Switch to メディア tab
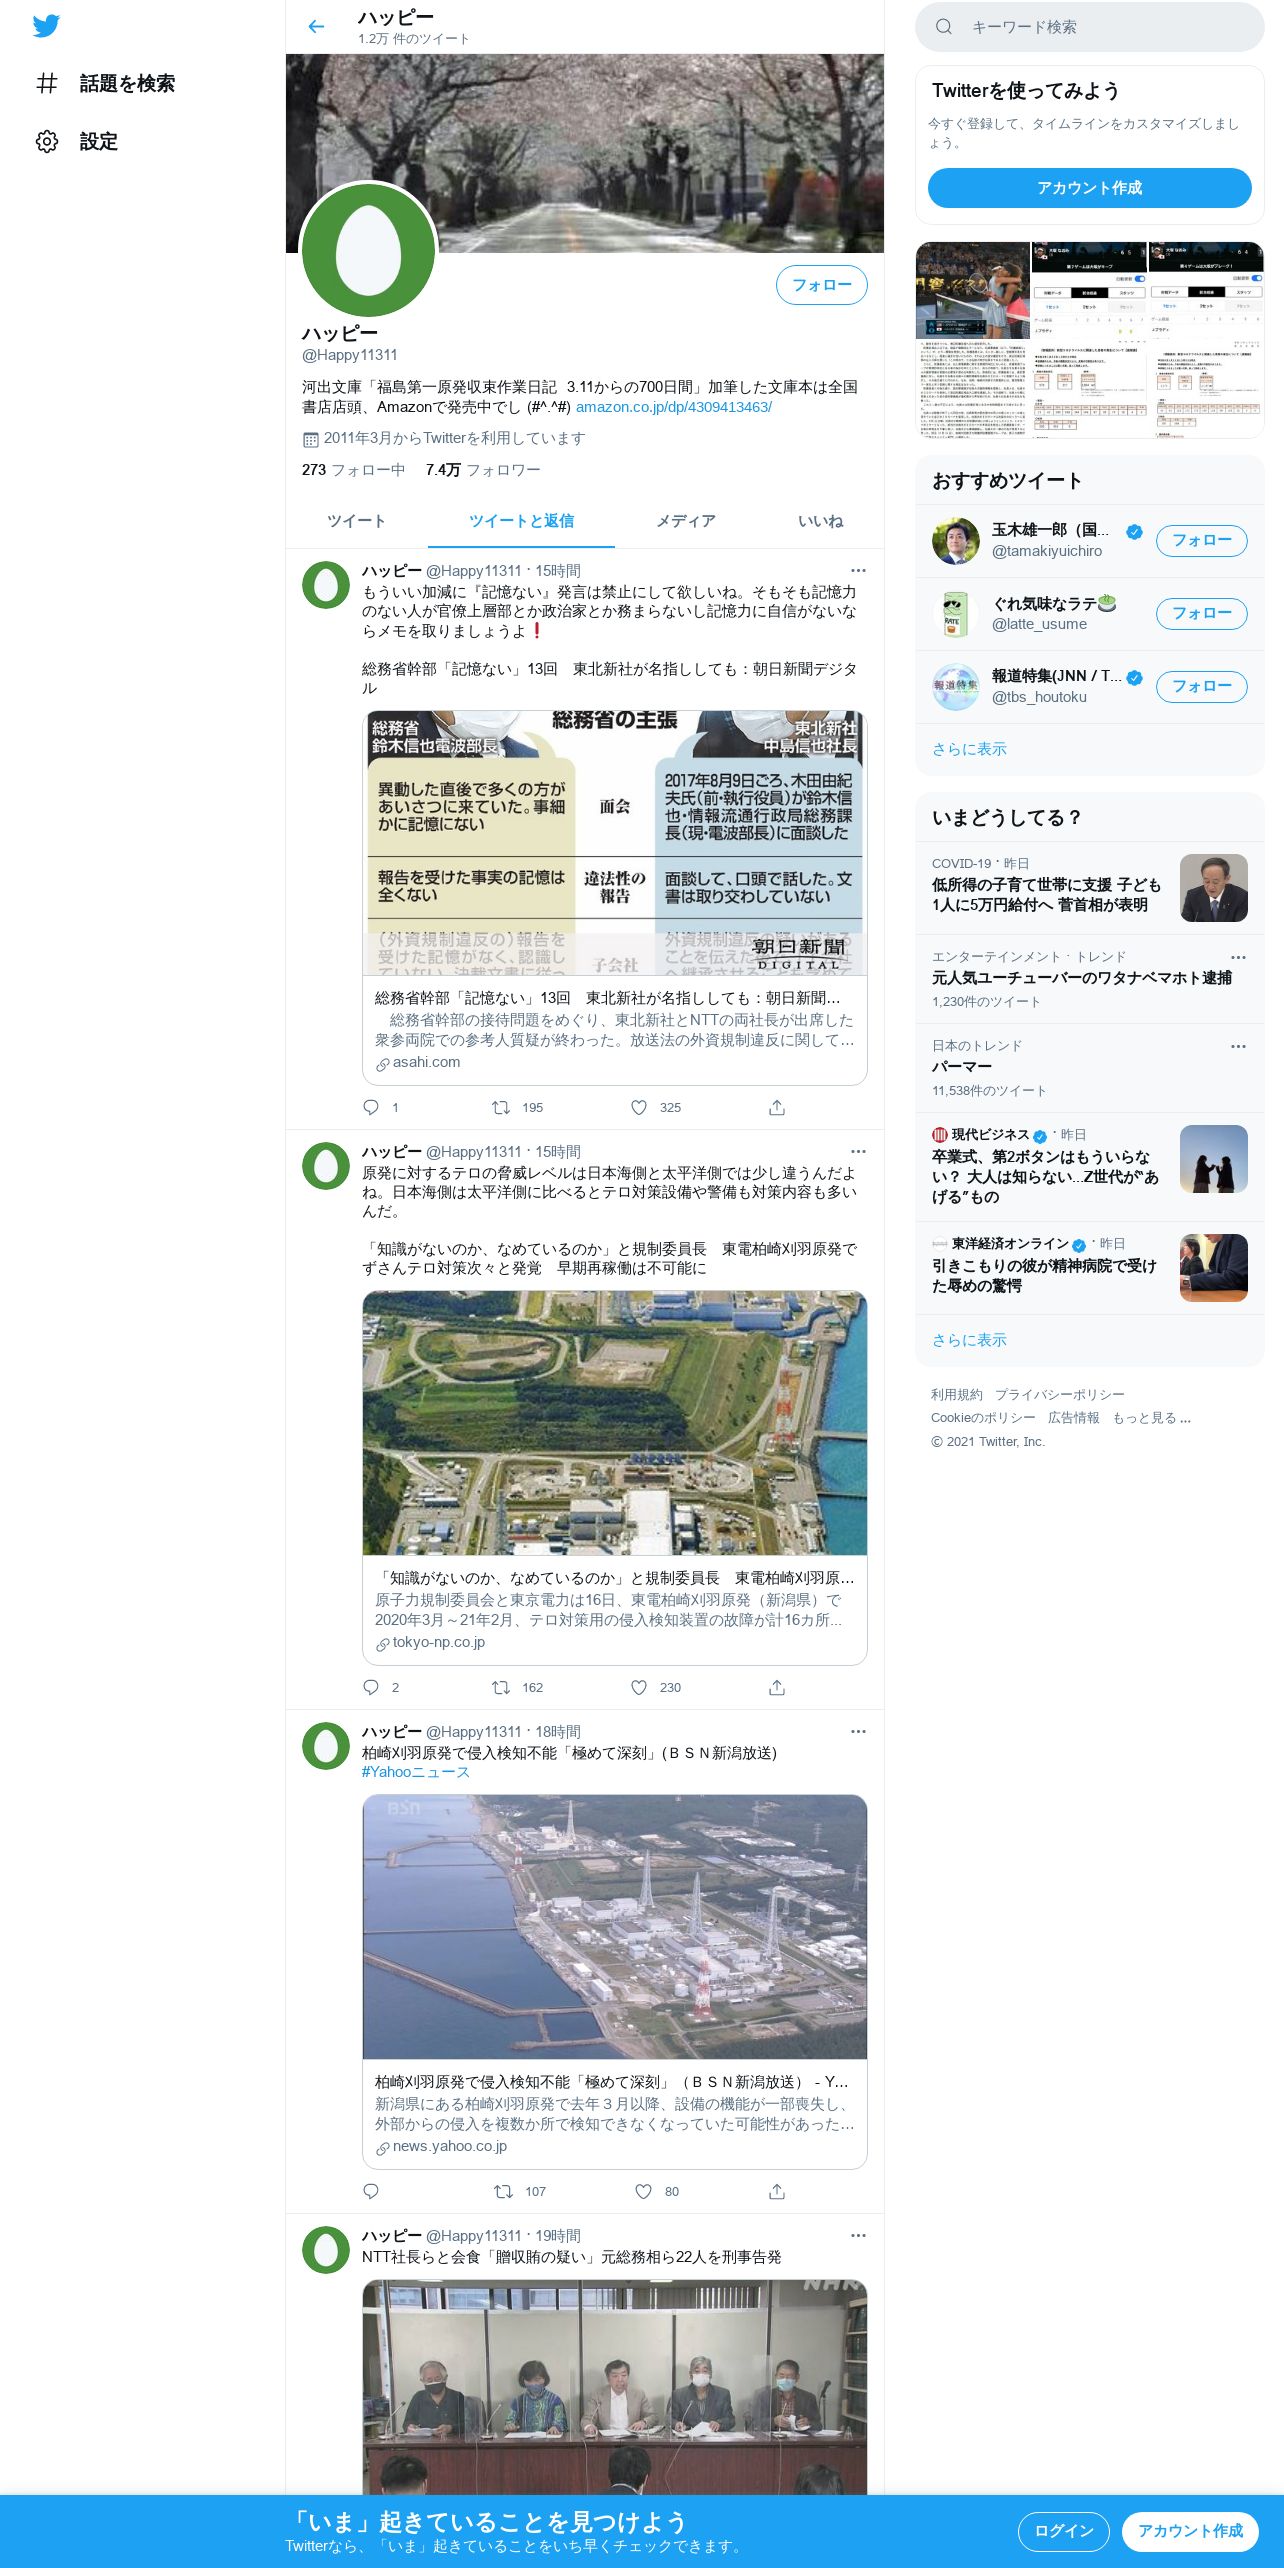This screenshot has width=1284, height=2568. tap(685, 521)
